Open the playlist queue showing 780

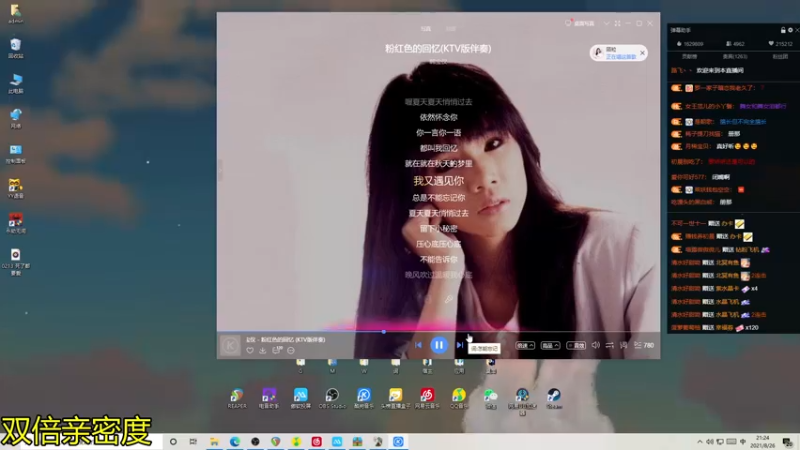[644, 345]
